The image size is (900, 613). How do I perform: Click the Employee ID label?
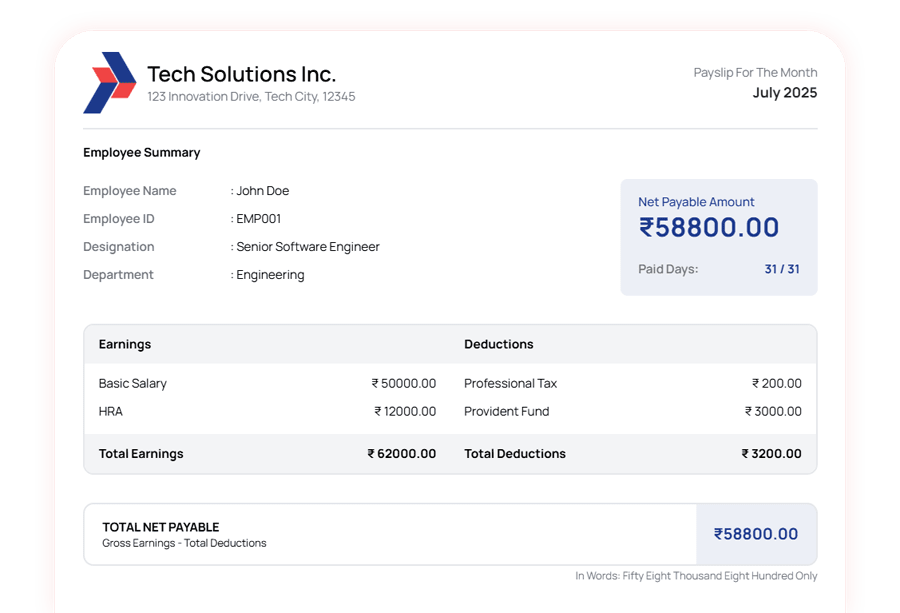[119, 219]
